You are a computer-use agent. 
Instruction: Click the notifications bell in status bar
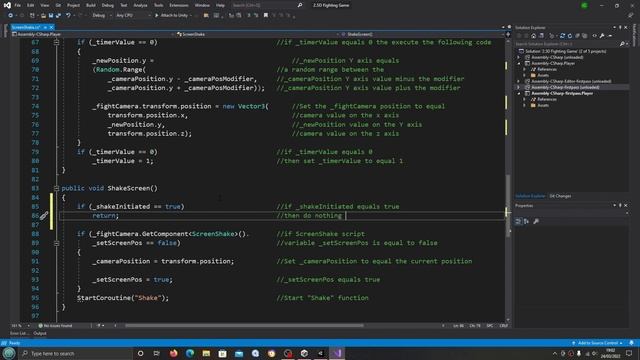(631, 343)
